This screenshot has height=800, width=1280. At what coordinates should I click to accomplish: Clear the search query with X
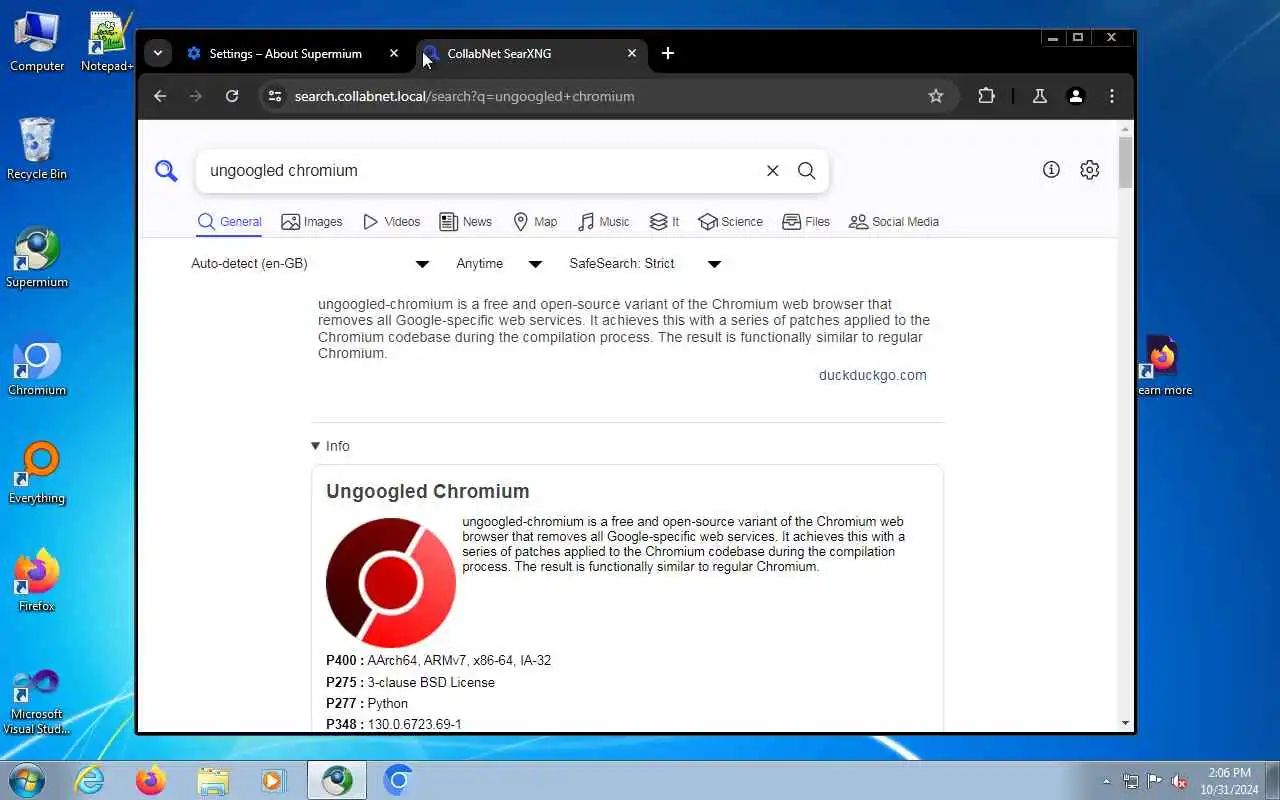pyautogui.click(x=773, y=171)
